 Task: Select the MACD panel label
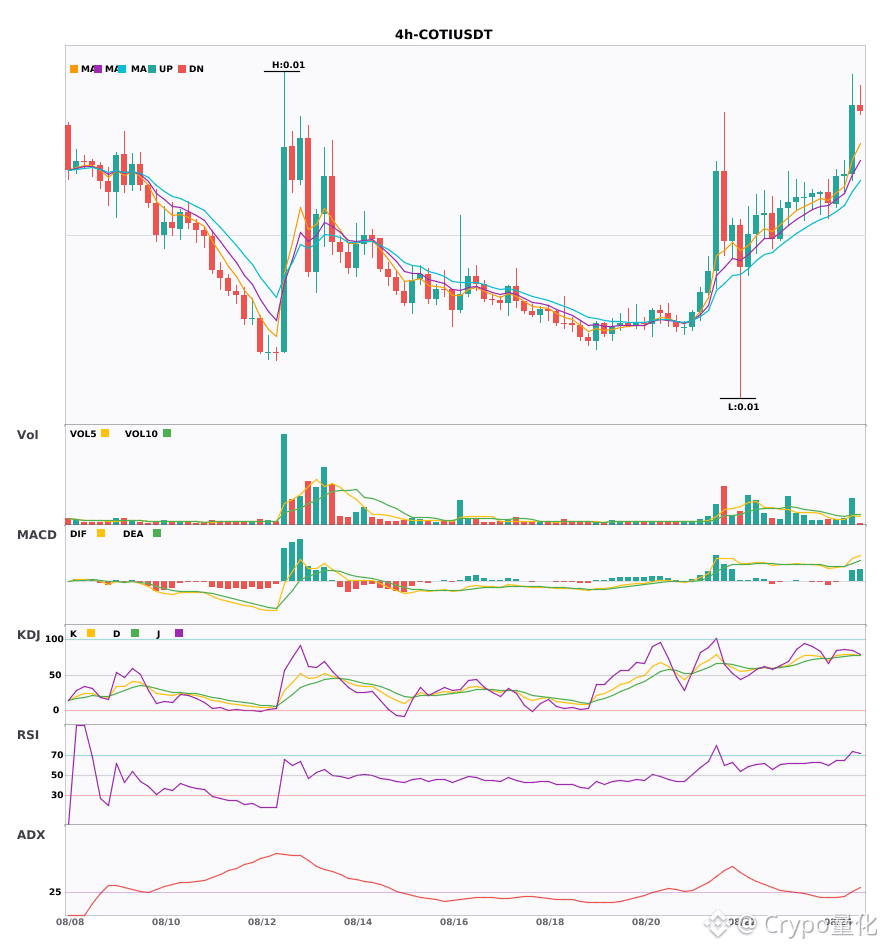click(x=36, y=534)
